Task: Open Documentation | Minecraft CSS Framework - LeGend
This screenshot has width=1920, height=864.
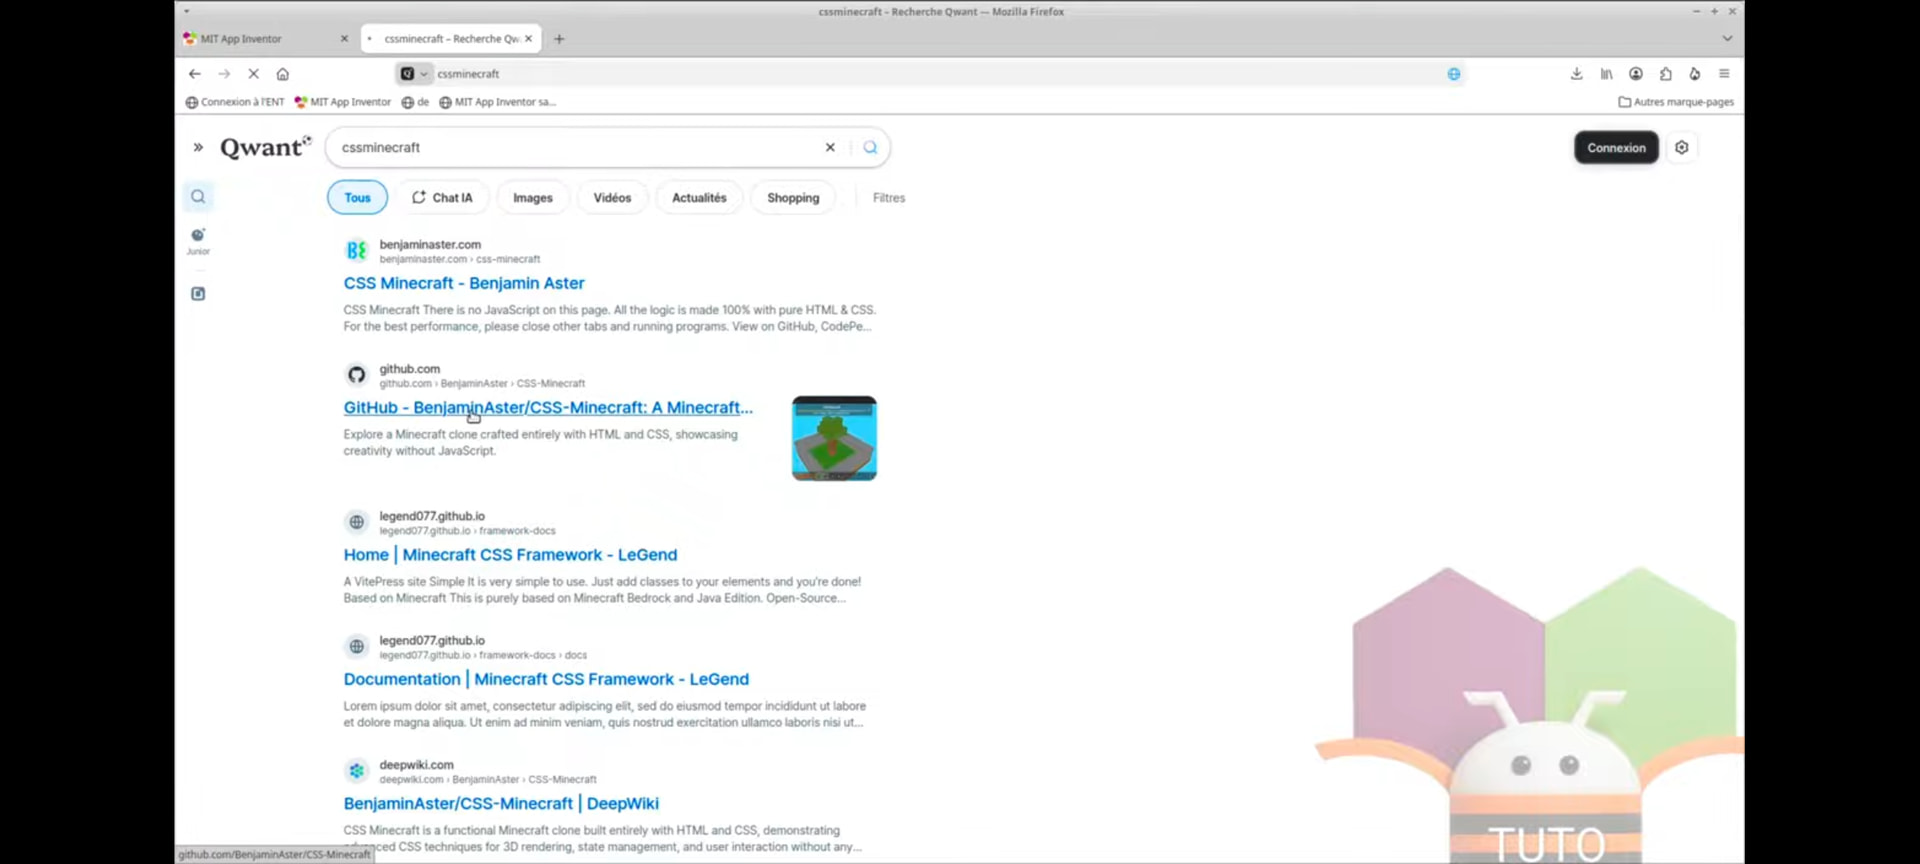Action: 546,679
